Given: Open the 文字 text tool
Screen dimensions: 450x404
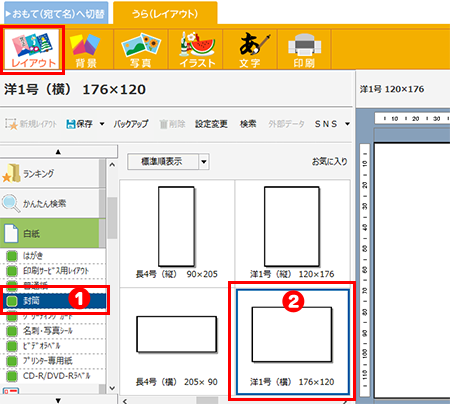Looking at the screenshot, I should coord(250,49).
